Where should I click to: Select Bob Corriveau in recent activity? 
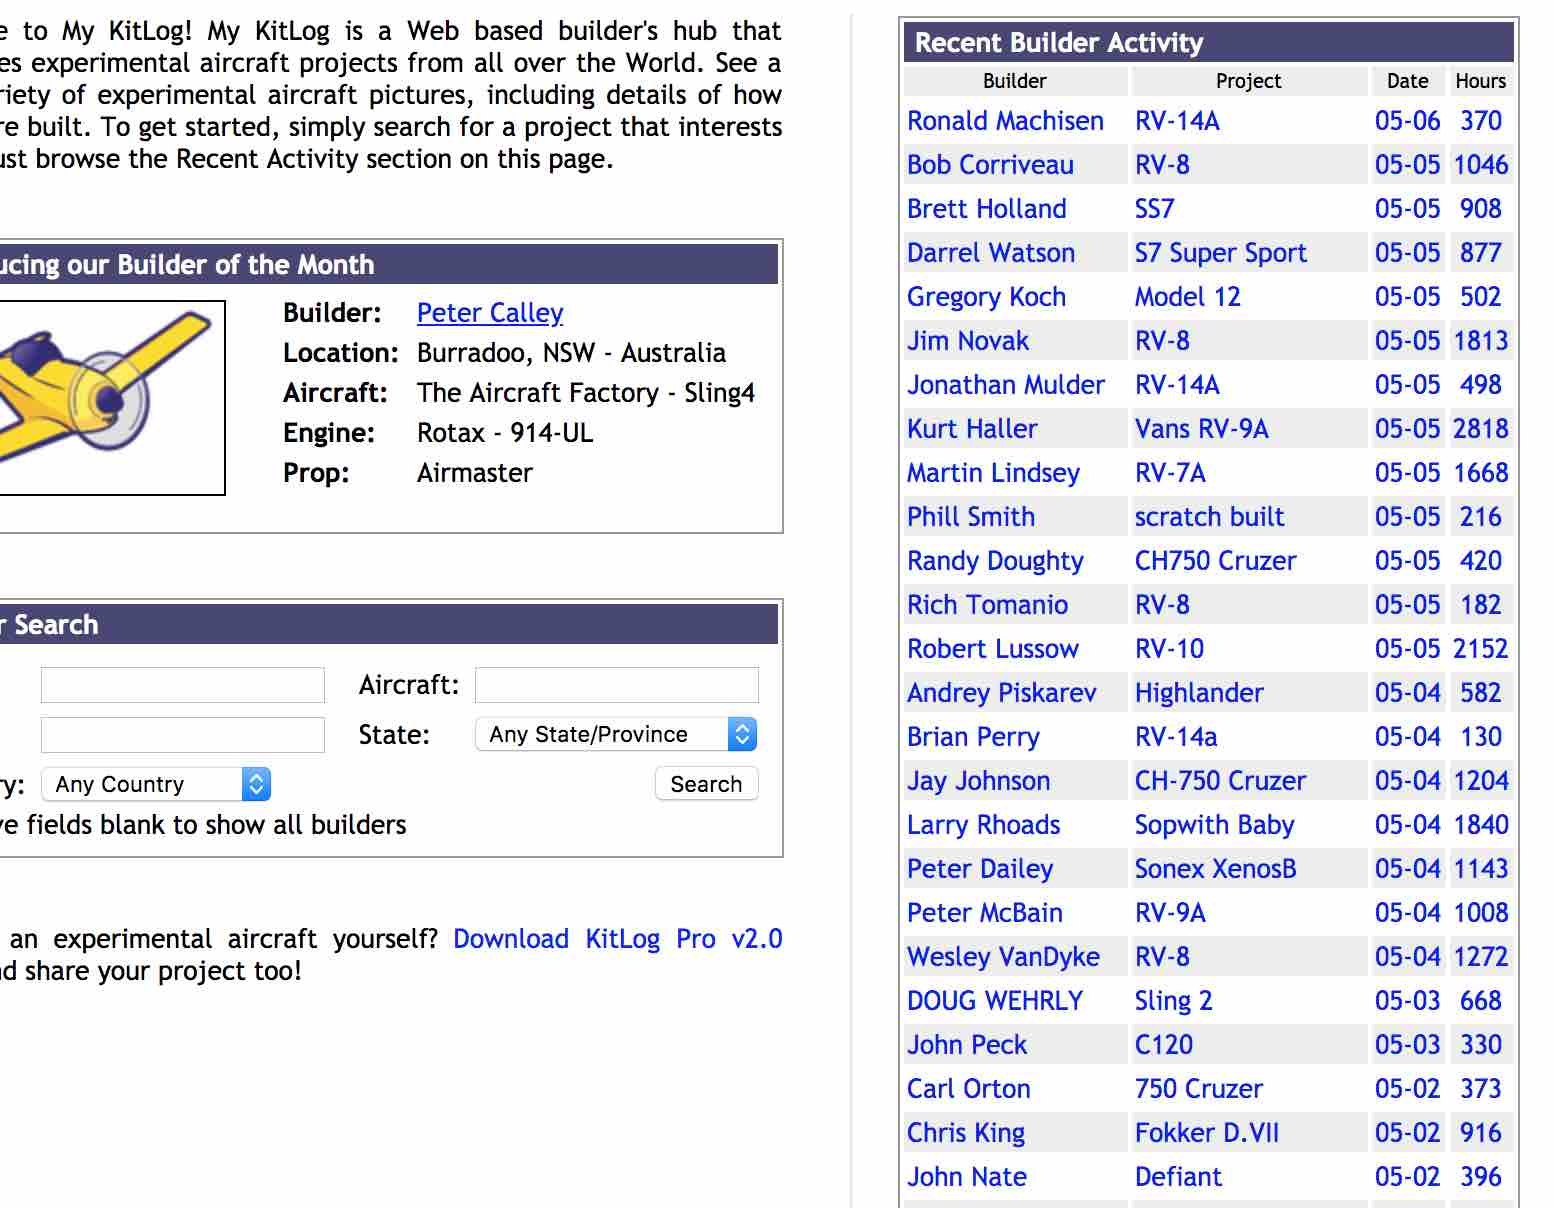pos(990,165)
